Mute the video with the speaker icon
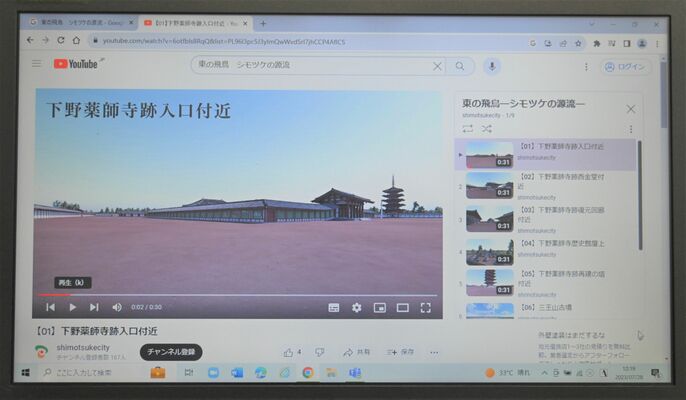Viewport: 686px width, 400px height. [117, 307]
